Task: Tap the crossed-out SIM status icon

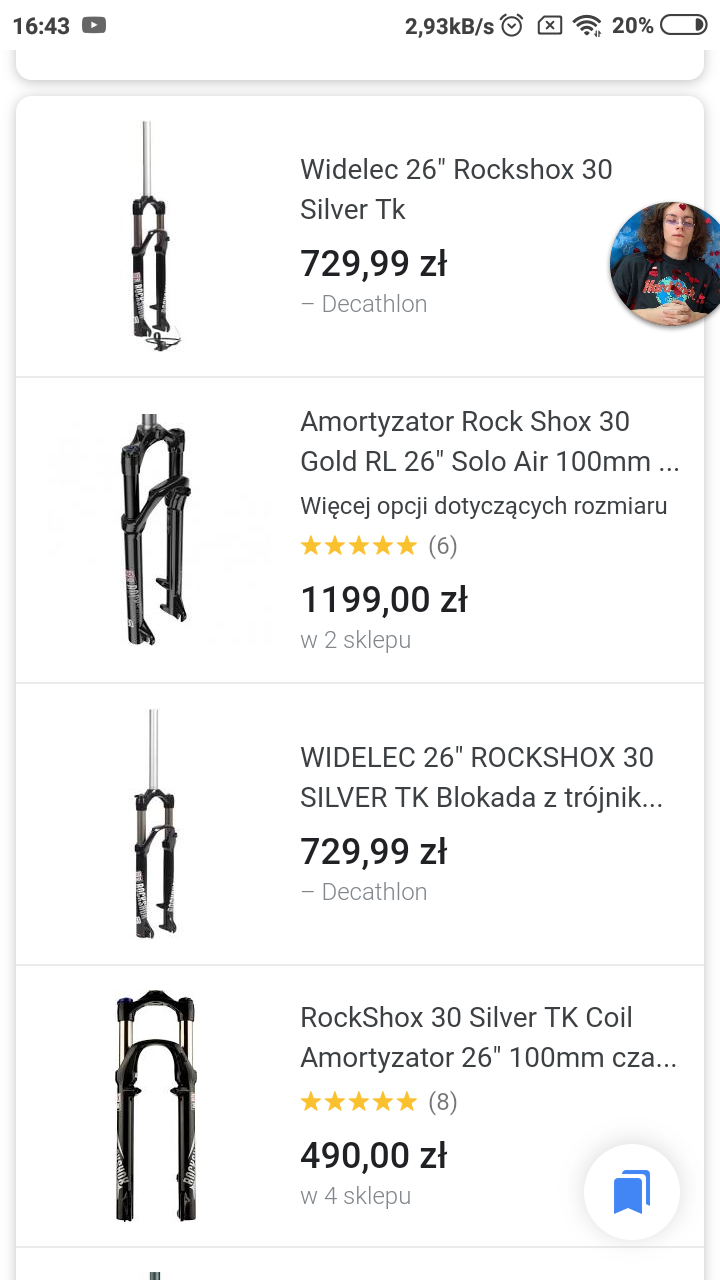Action: coord(550,26)
